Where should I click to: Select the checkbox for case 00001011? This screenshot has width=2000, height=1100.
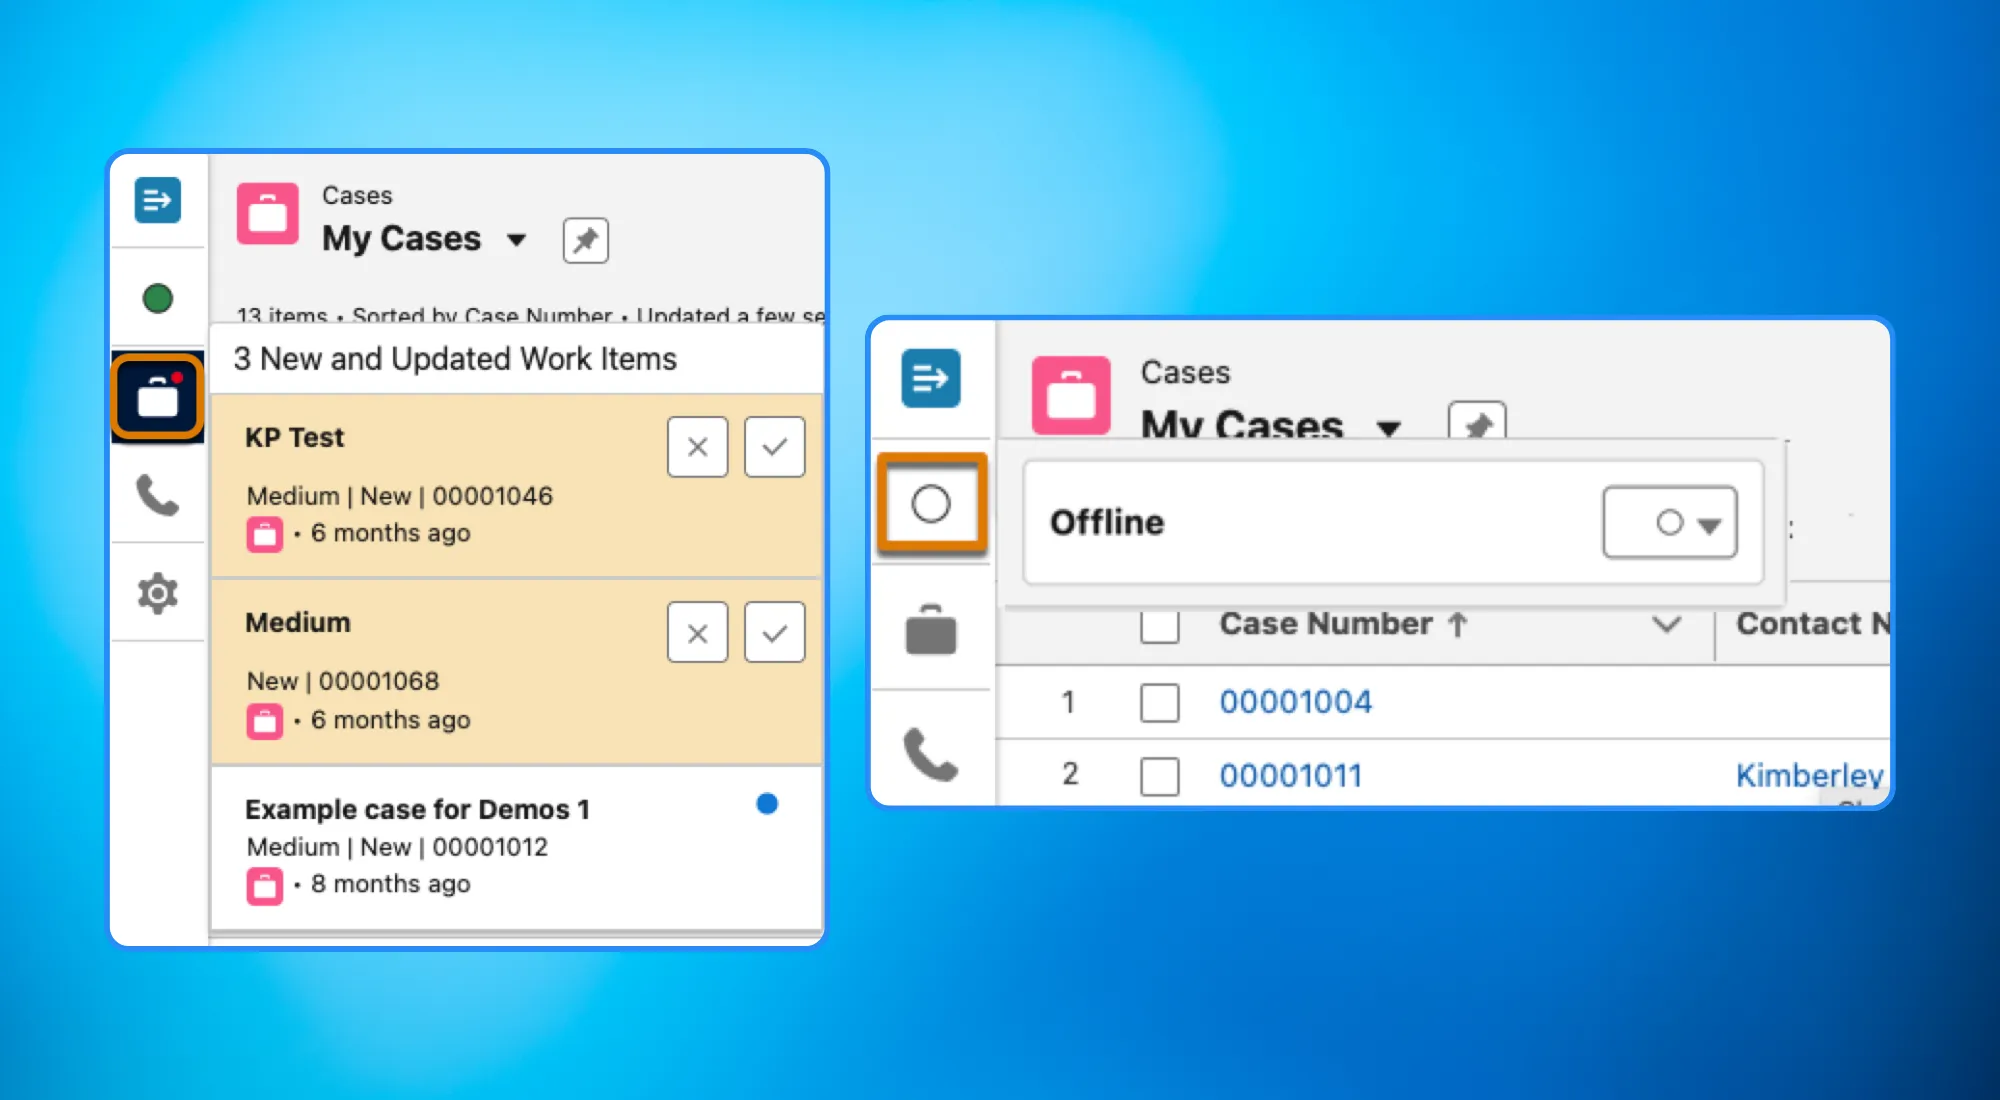(1159, 775)
